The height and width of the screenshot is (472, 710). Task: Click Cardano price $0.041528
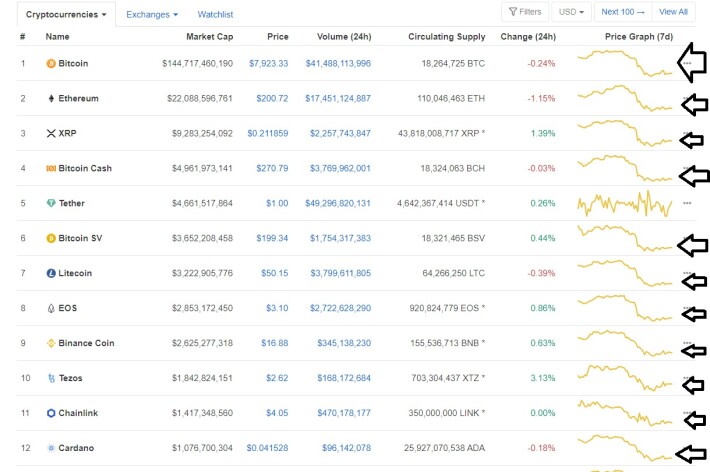pyautogui.click(x=267, y=448)
